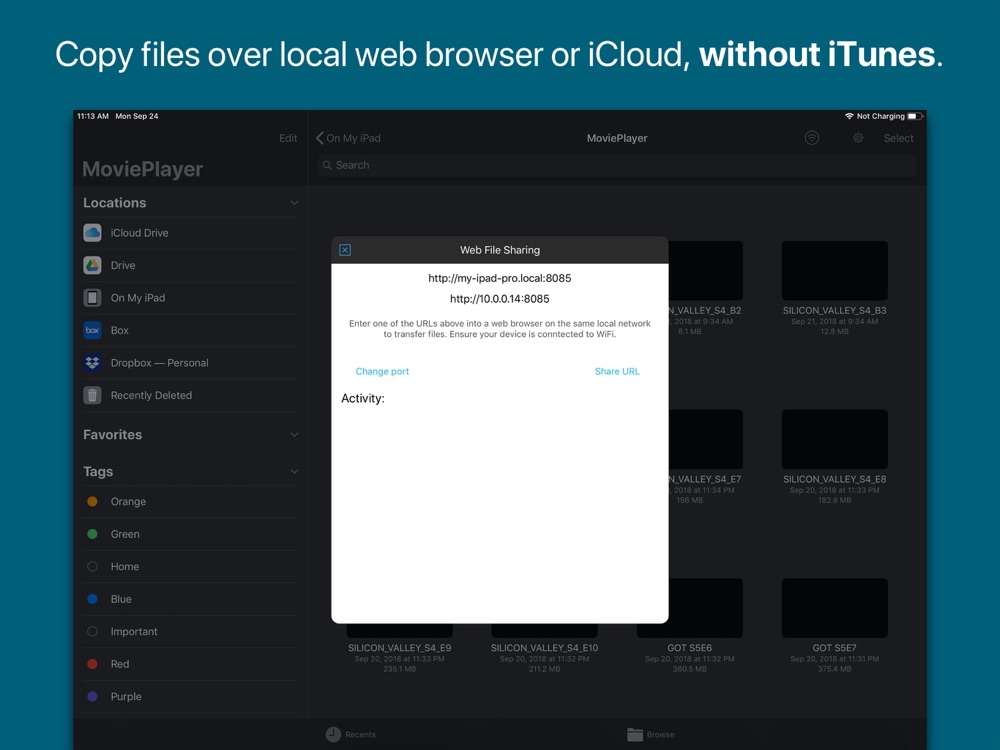Focus the Search field
Image resolution: width=1000 pixels, height=750 pixels.
617,165
